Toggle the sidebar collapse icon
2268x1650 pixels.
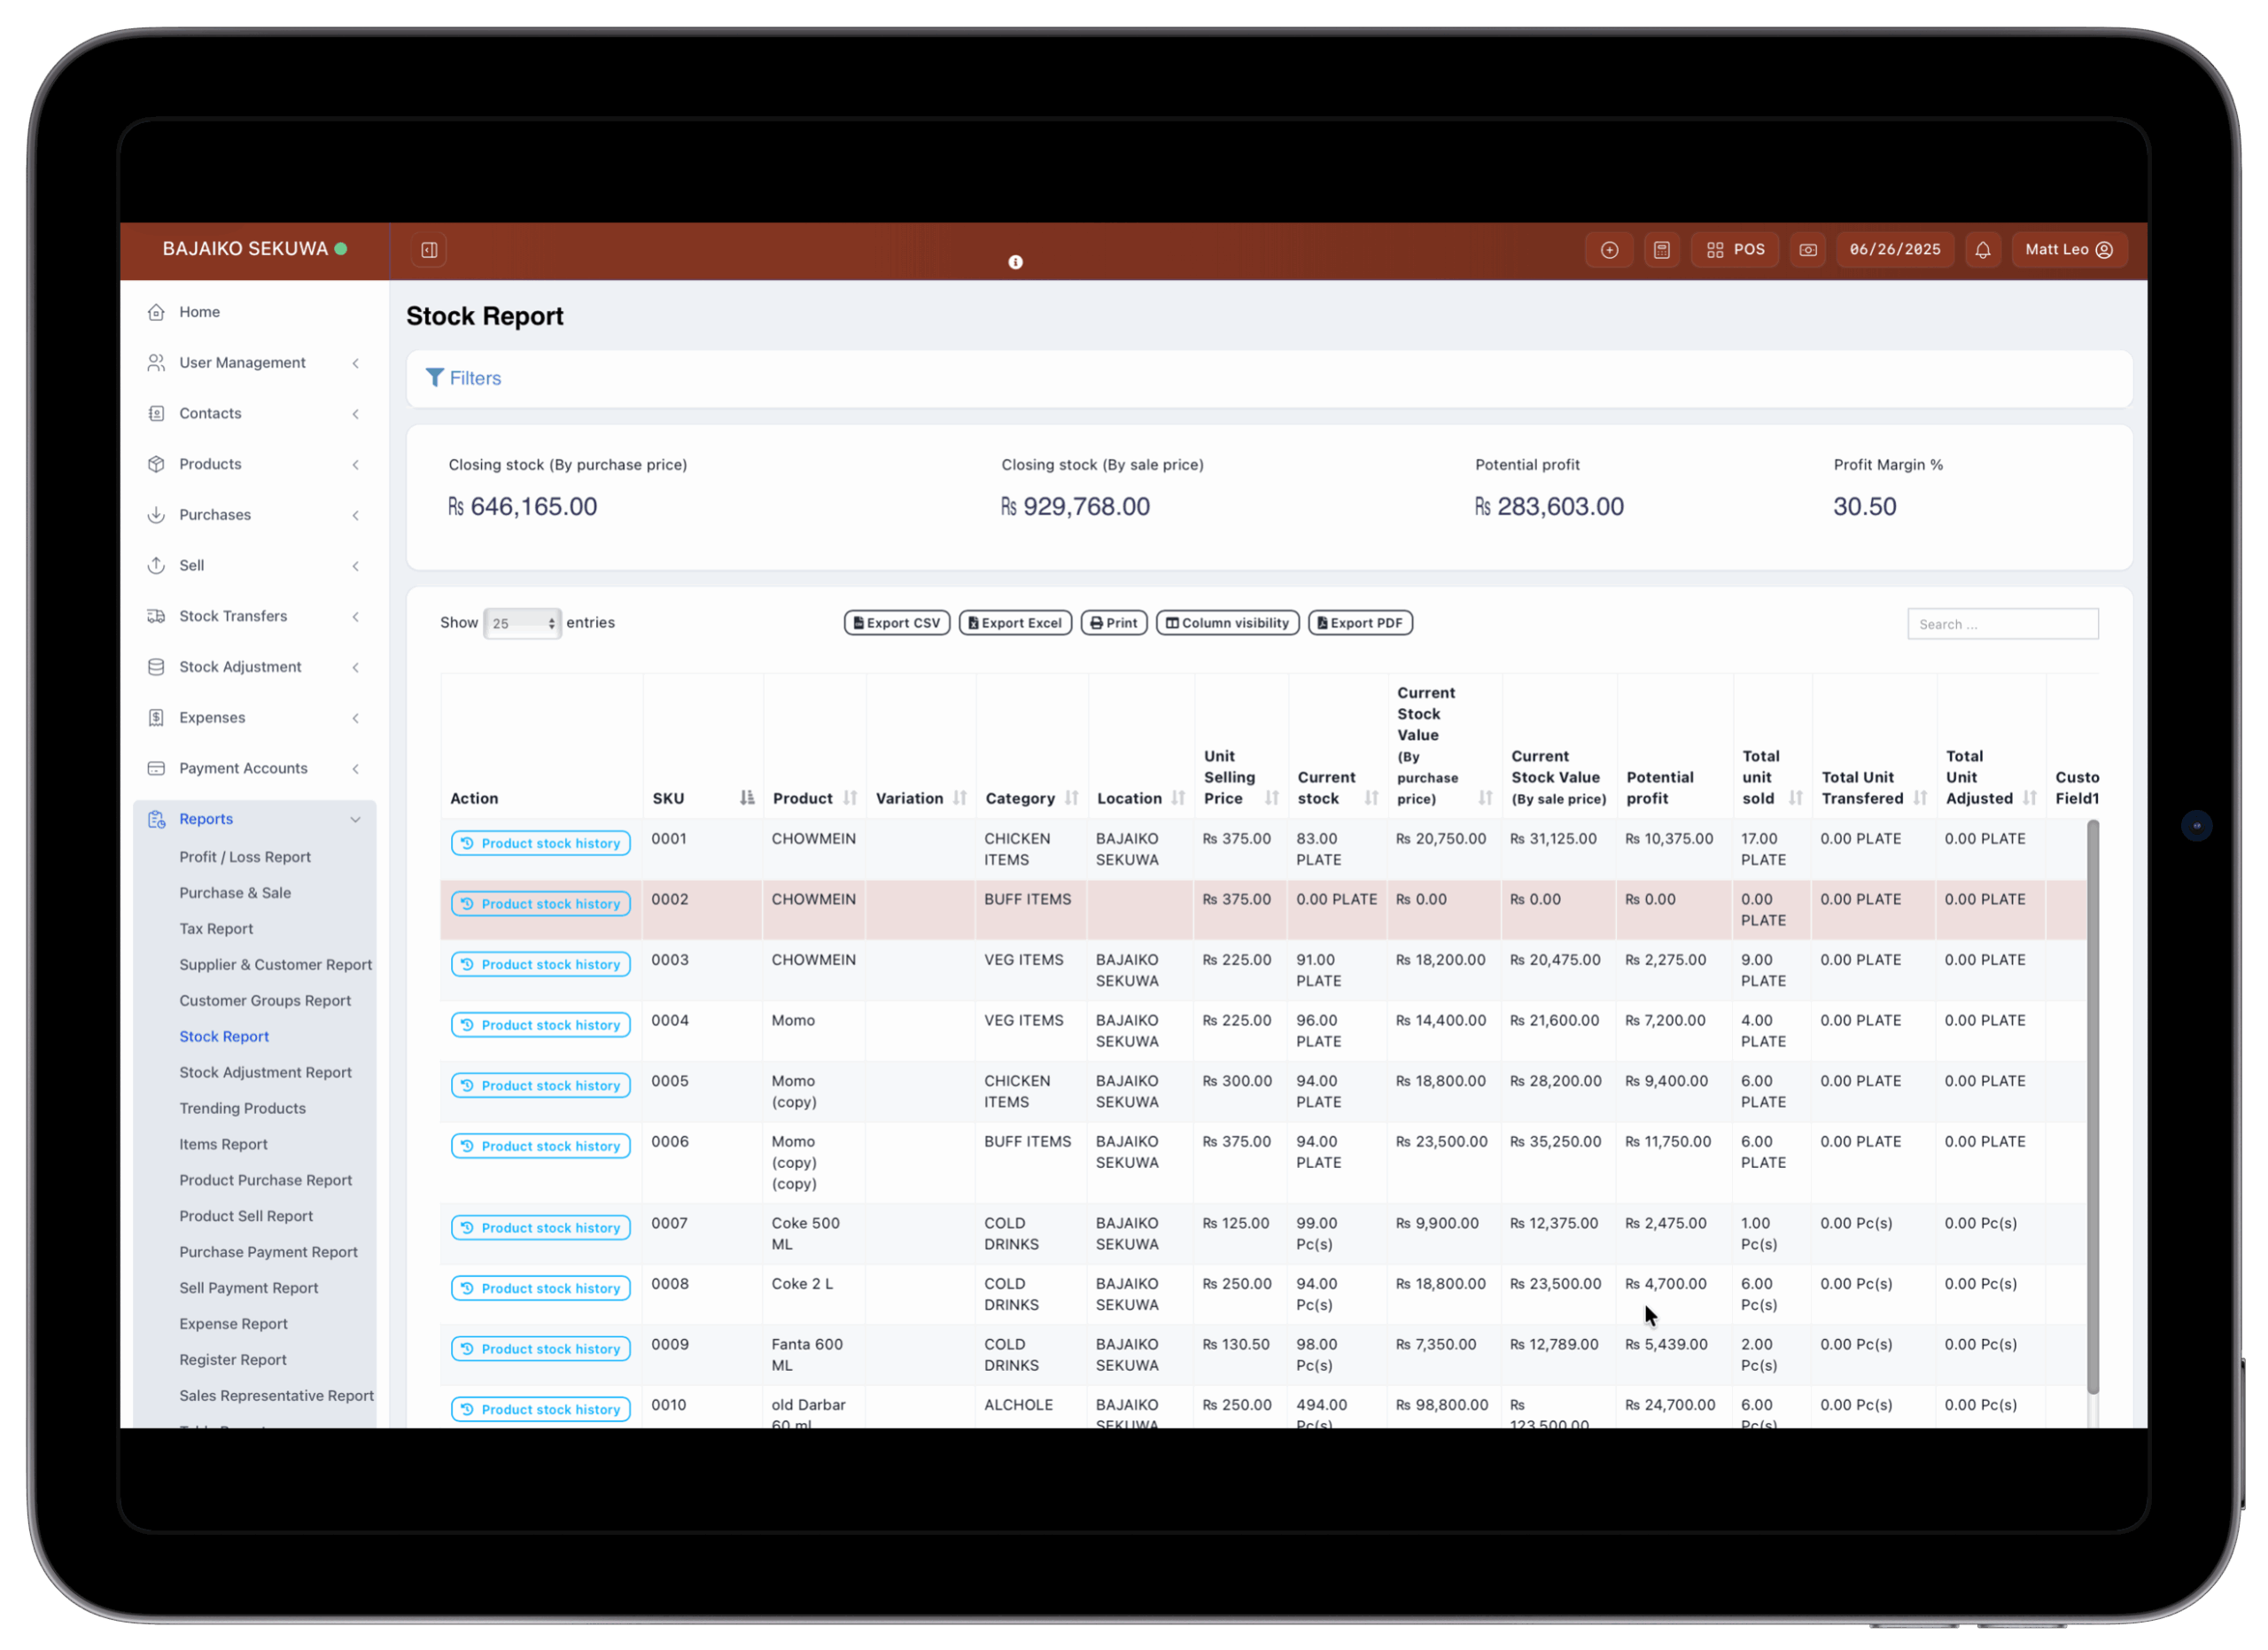[x=429, y=250]
